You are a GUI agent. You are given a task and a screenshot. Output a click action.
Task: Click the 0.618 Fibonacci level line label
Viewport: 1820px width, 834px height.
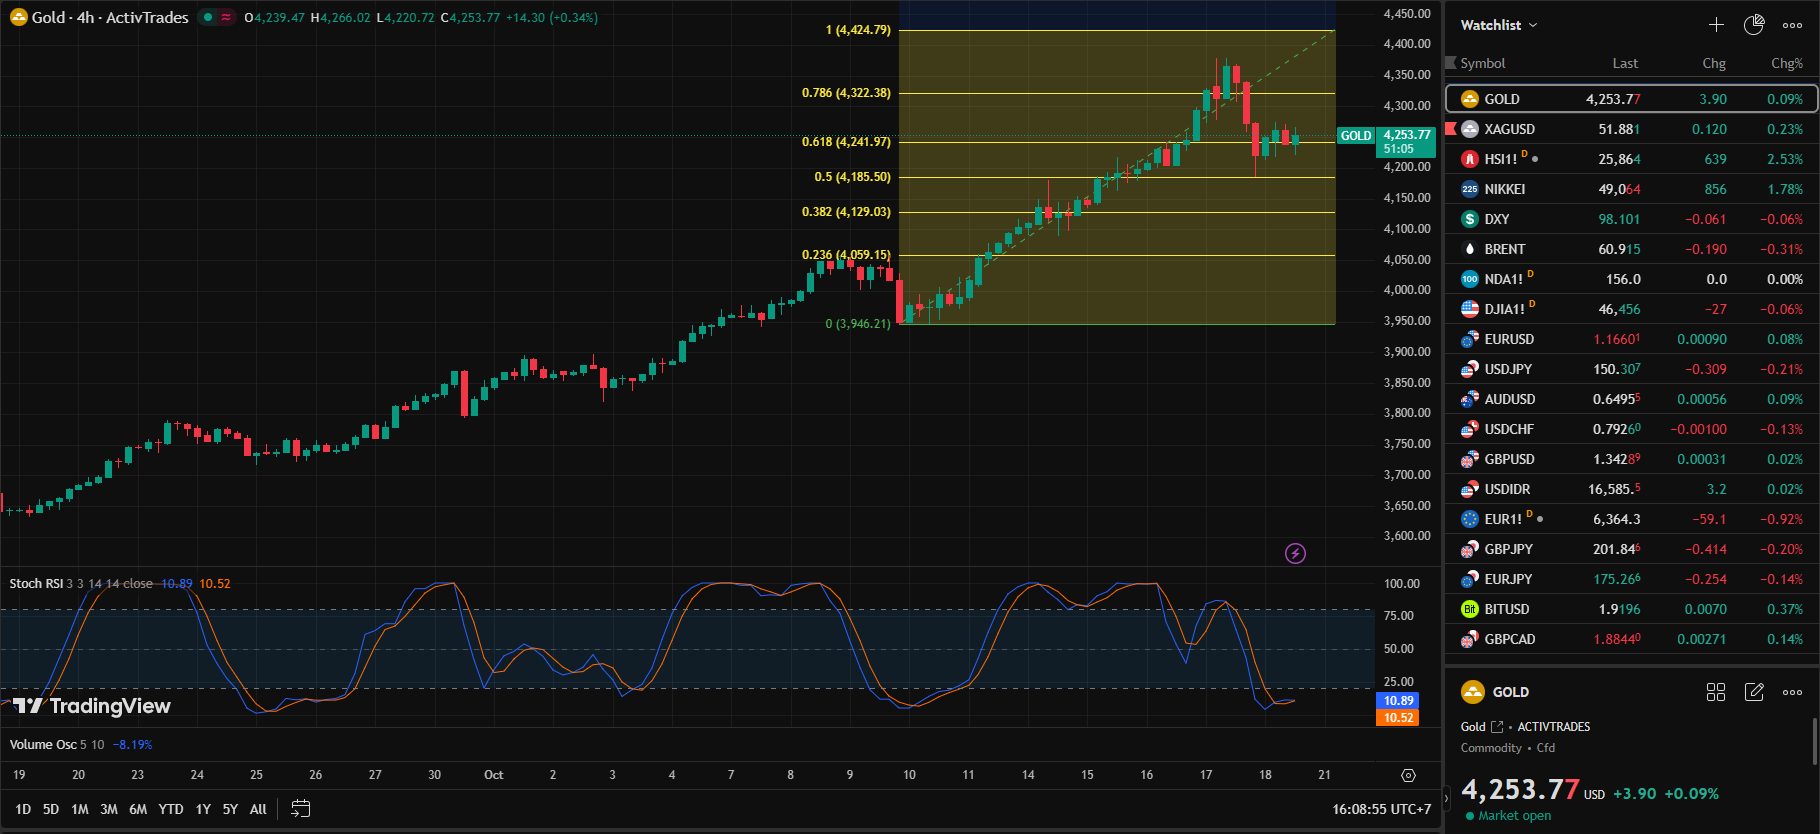point(845,142)
